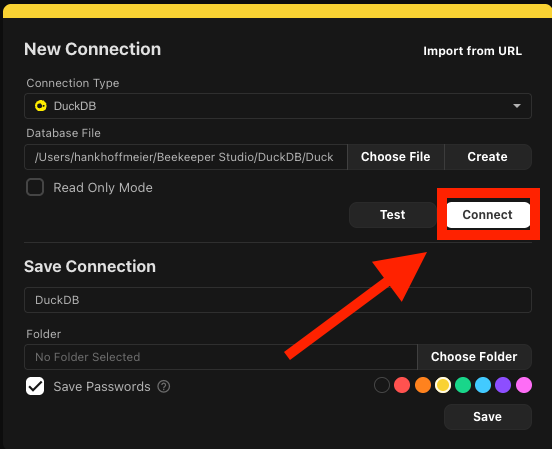Open the Connection Type dropdown
552x449 pixels.
(x=278, y=106)
